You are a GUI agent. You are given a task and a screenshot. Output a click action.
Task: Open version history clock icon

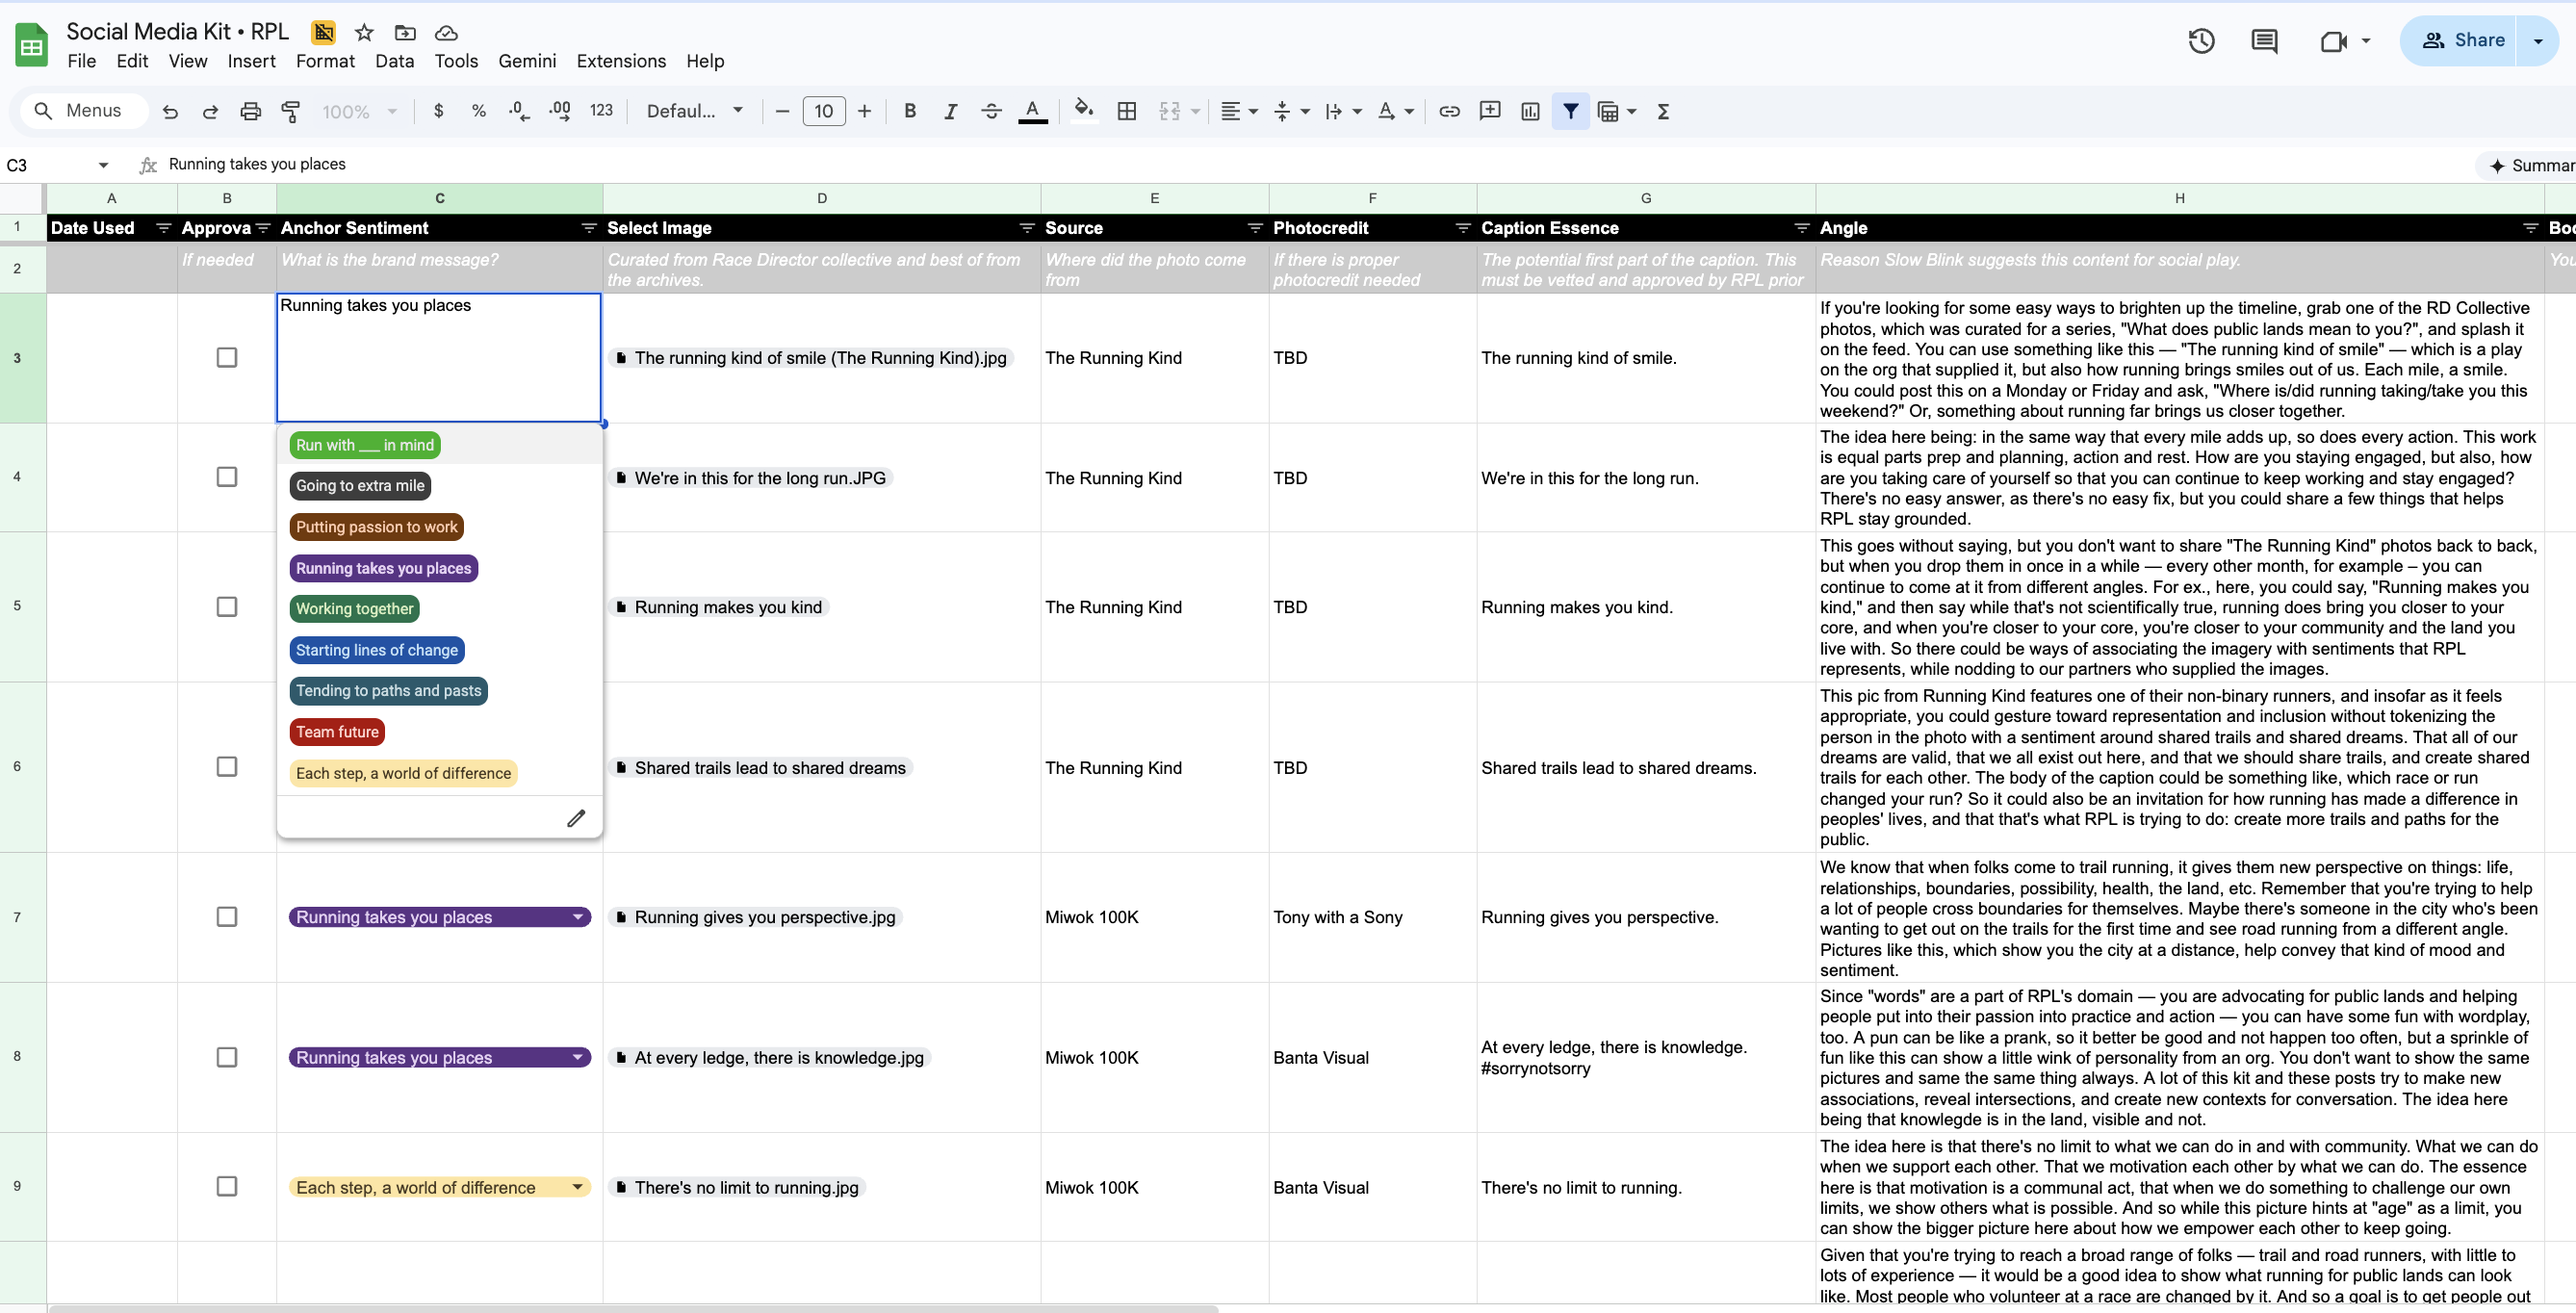[x=2200, y=41]
